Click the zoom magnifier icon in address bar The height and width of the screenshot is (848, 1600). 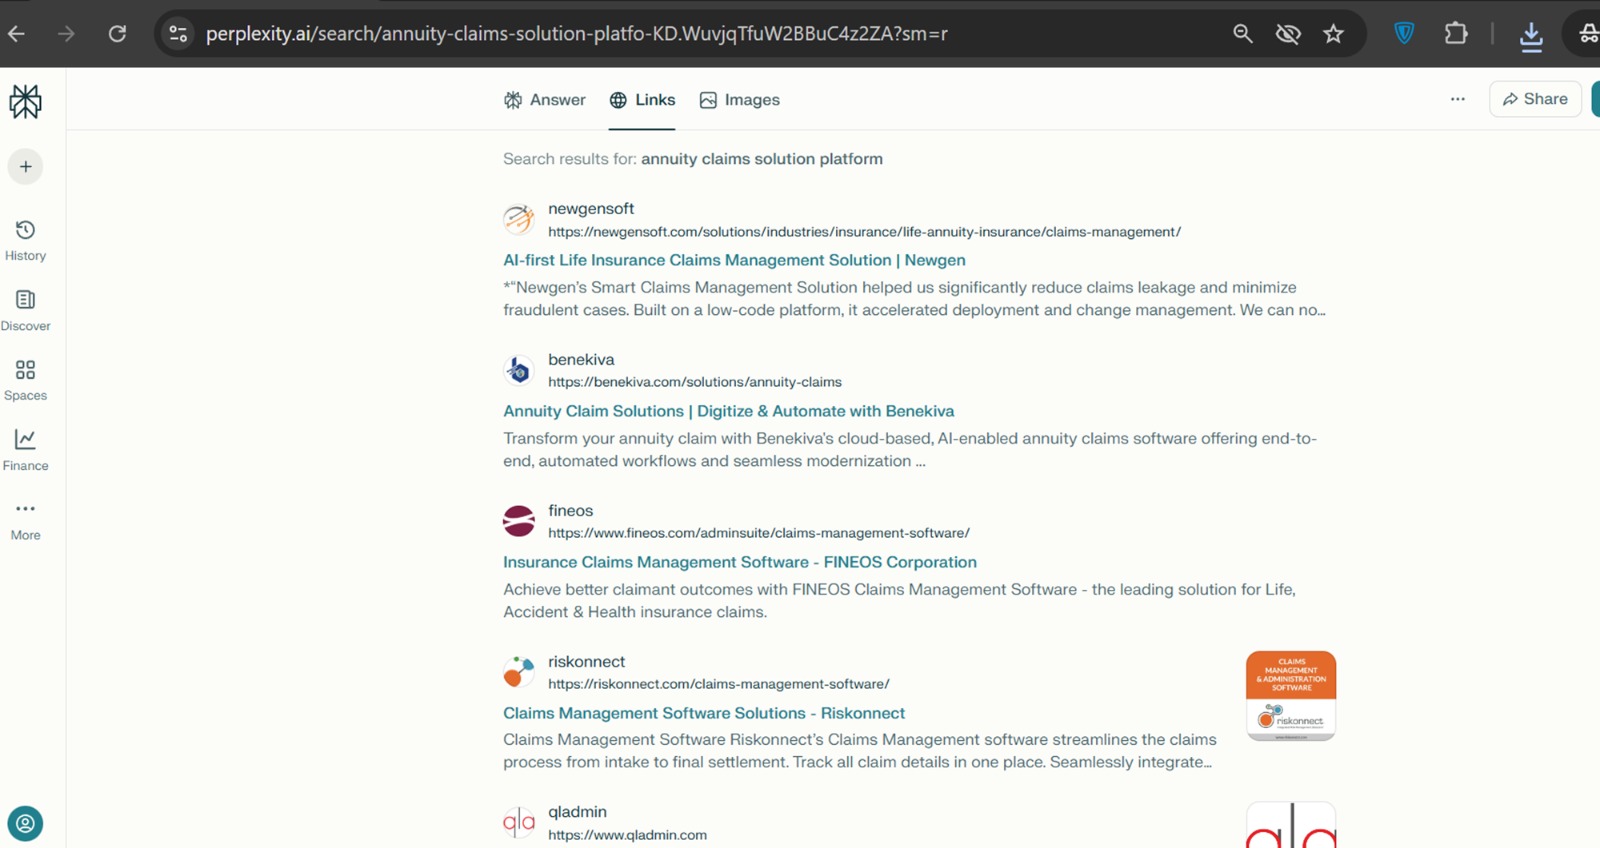click(1243, 34)
